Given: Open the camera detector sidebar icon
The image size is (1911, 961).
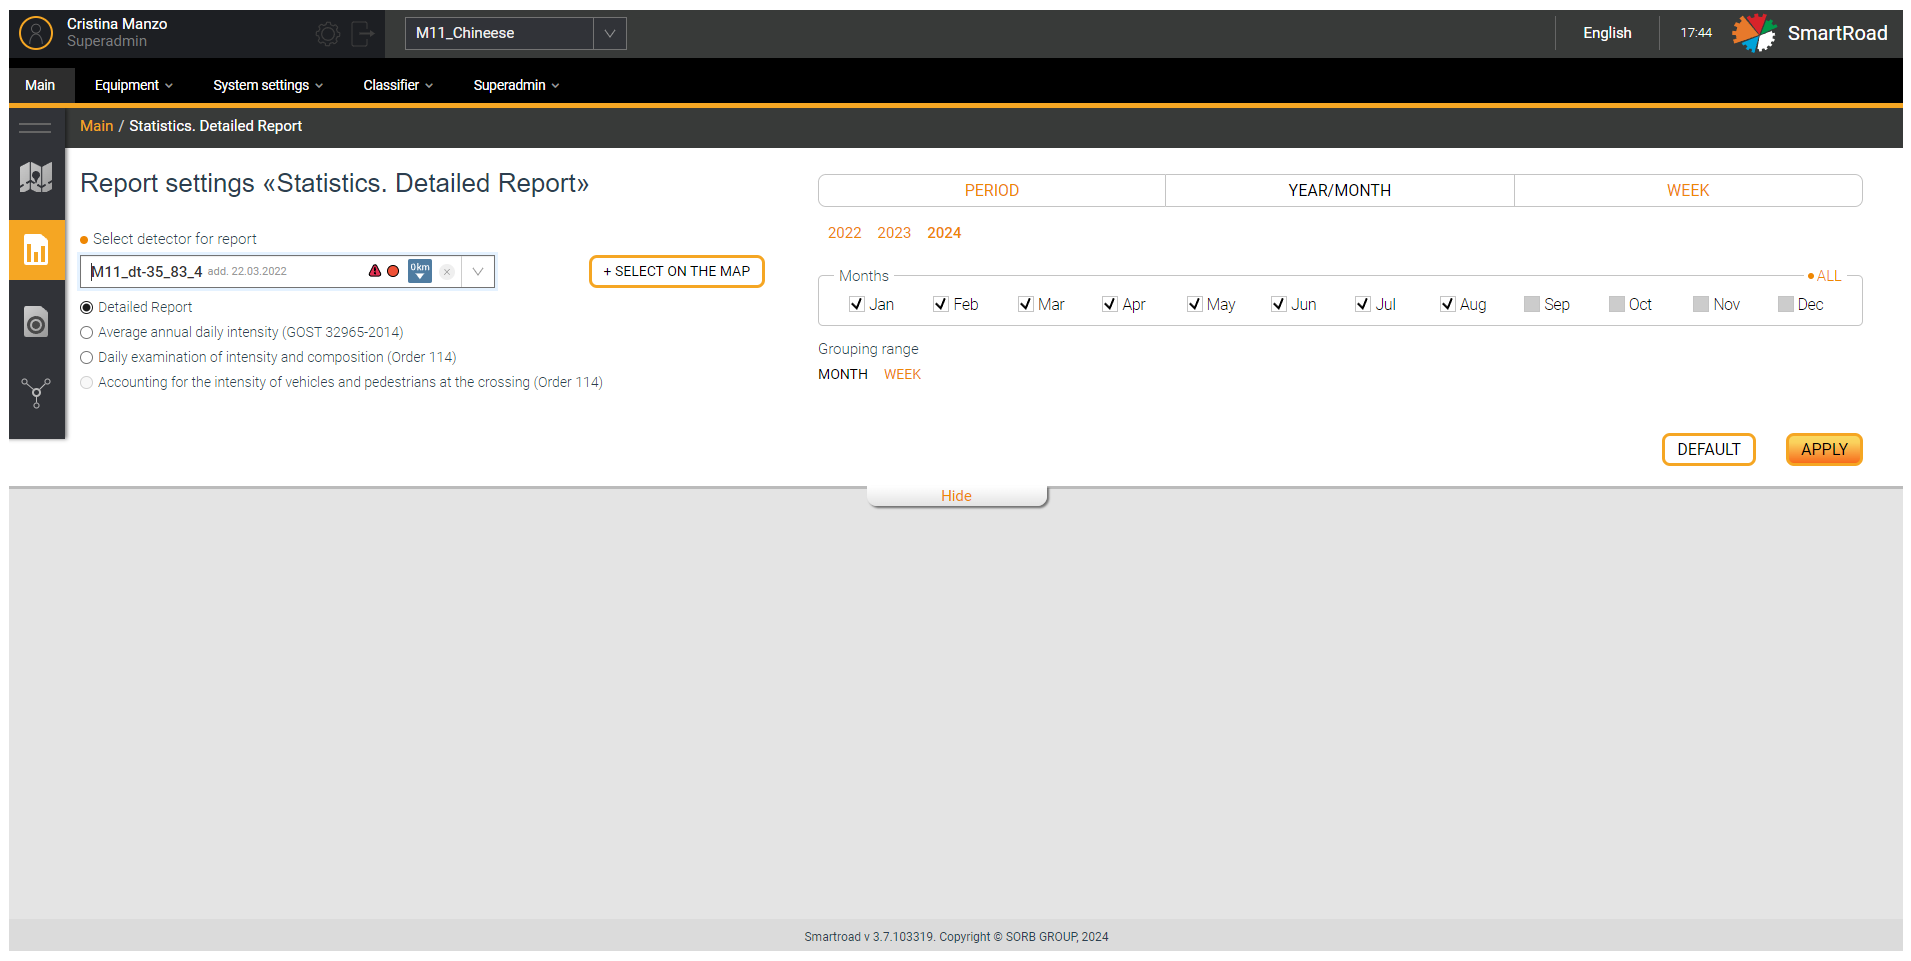Looking at the screenshot, I should click(36, 321).
